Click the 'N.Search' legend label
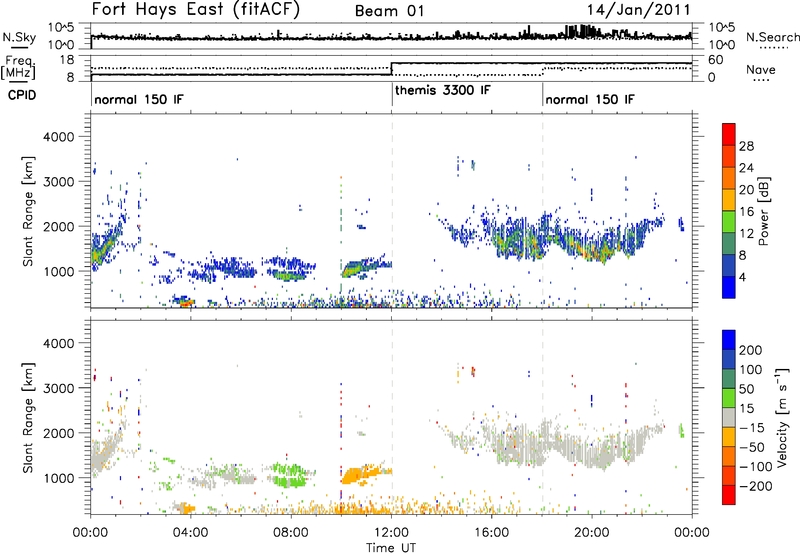Image resolution: width=800 pixels, height=554 pixels. coord(772,37)
